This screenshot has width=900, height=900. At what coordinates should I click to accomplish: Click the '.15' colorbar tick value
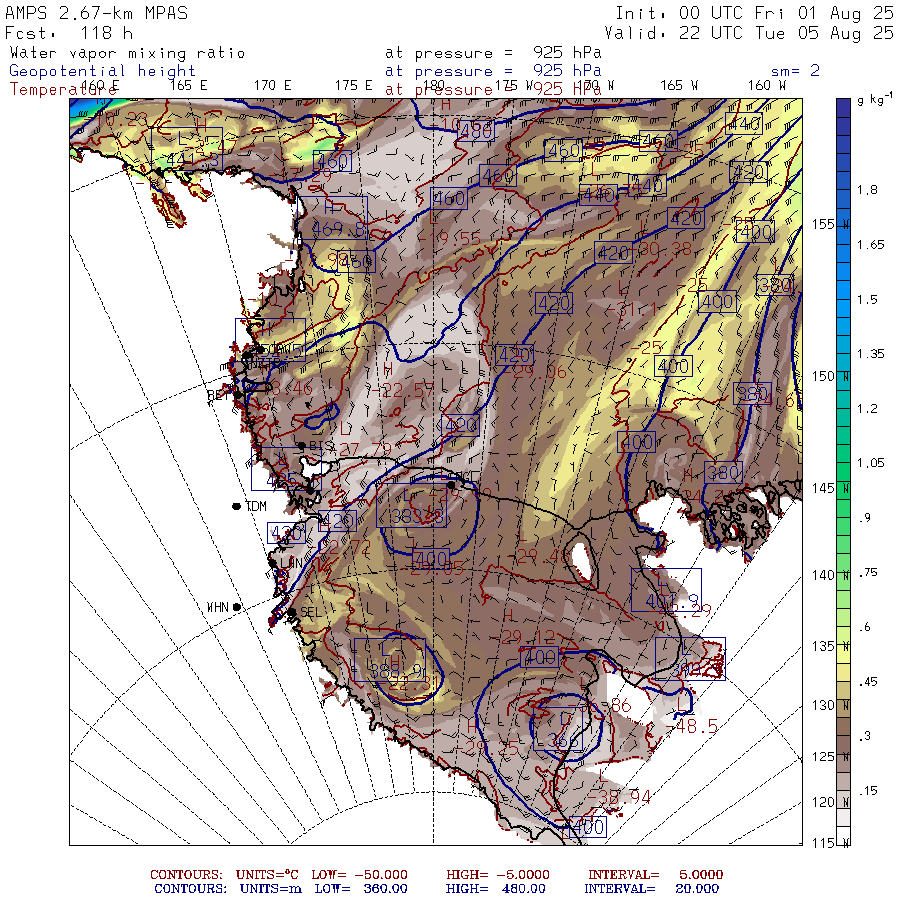tap(868, 791)
